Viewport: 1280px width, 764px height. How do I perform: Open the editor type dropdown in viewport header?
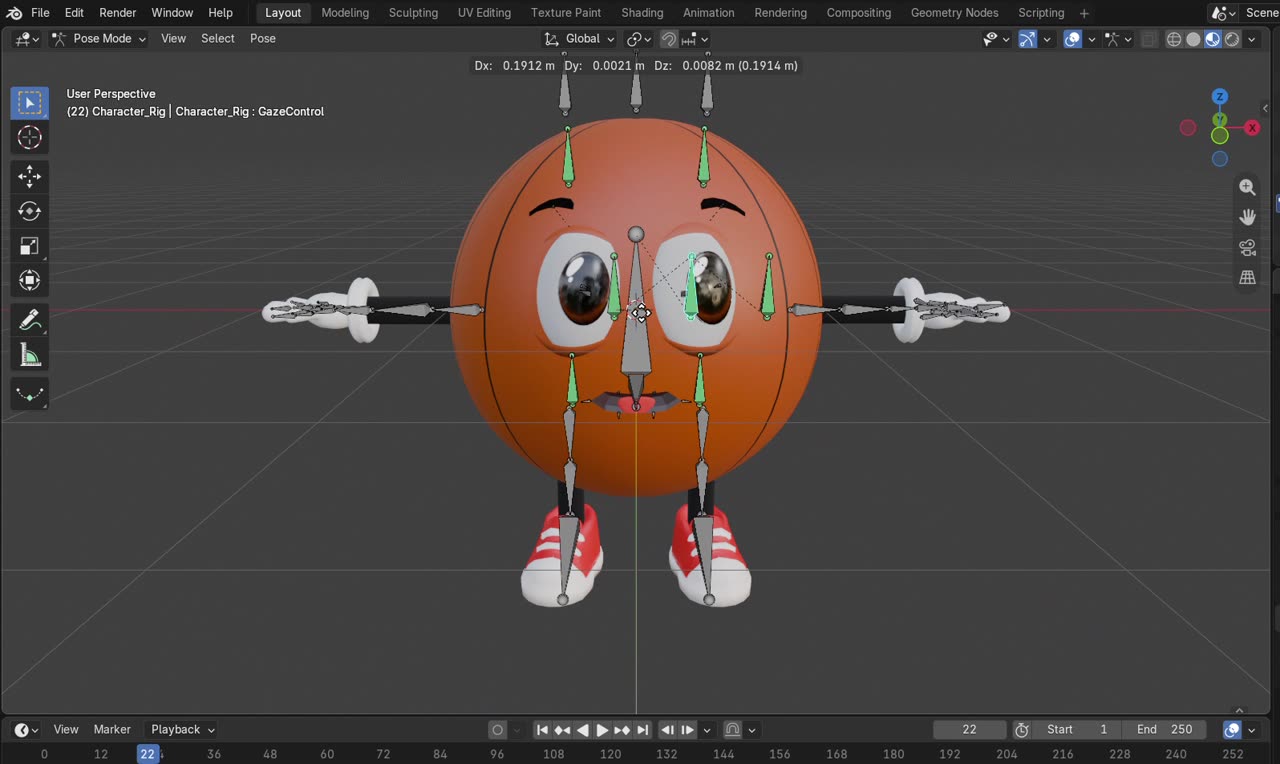(27, 39)
